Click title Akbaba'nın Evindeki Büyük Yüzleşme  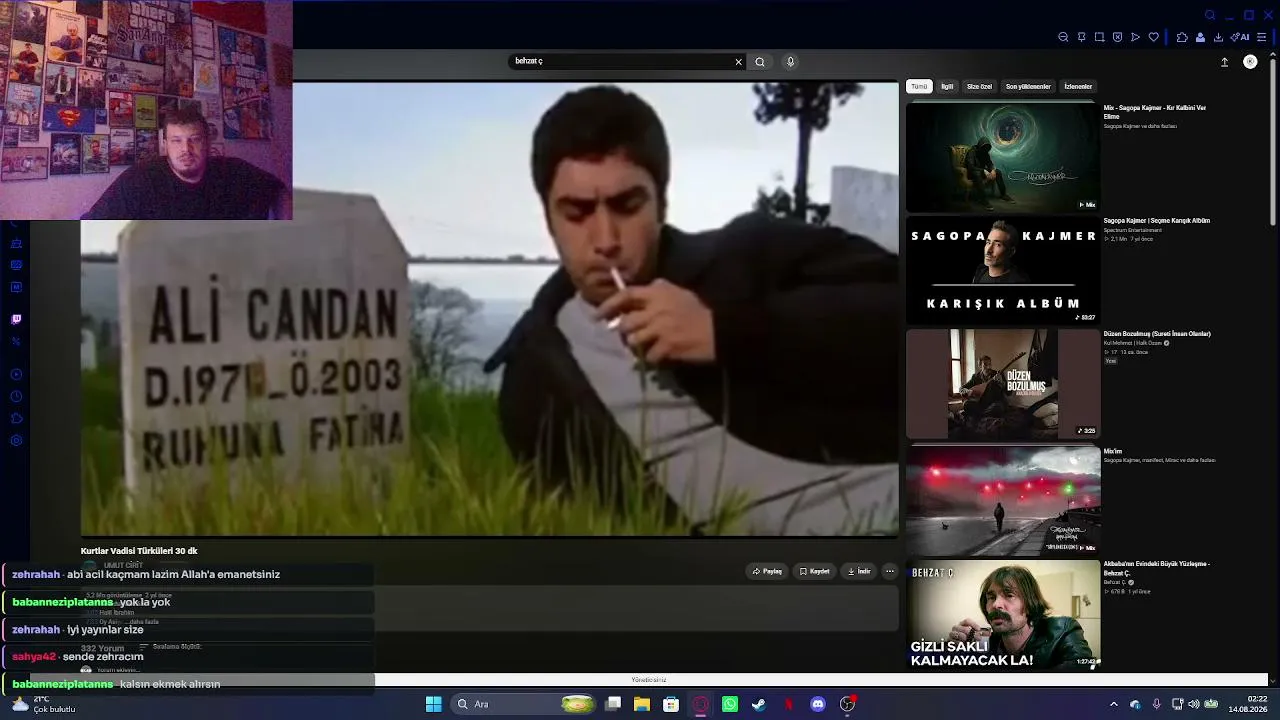tap(1157, 568)
